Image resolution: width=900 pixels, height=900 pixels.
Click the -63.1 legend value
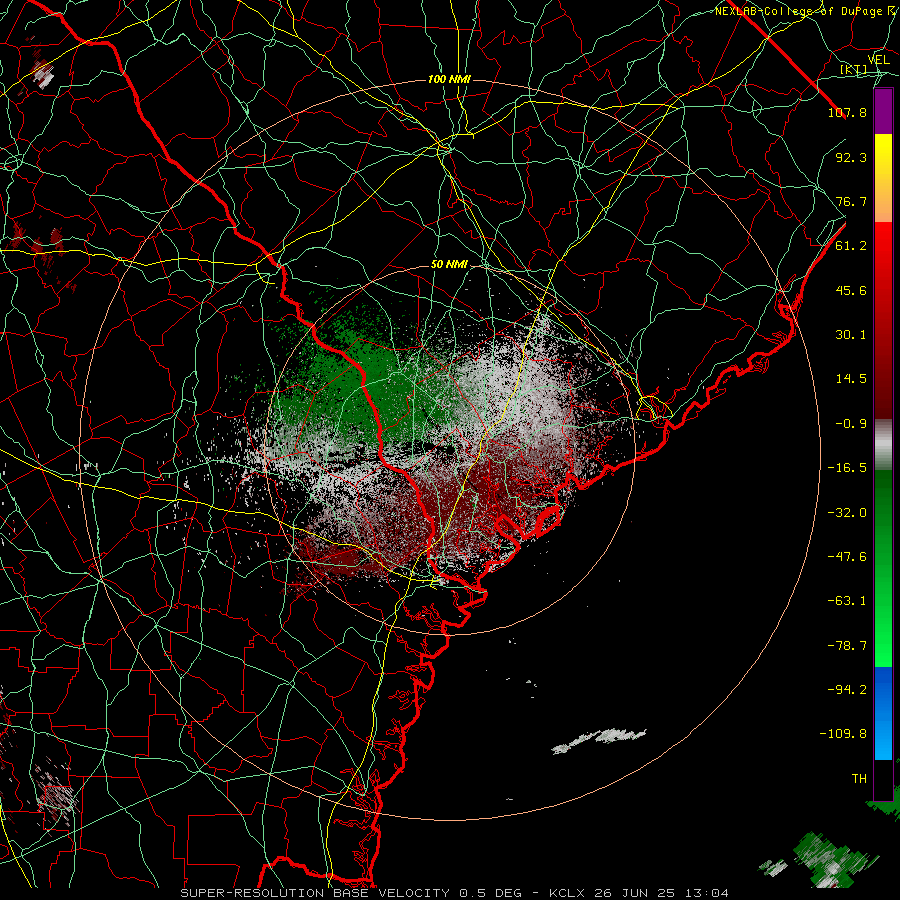click(x=847, y=601)
